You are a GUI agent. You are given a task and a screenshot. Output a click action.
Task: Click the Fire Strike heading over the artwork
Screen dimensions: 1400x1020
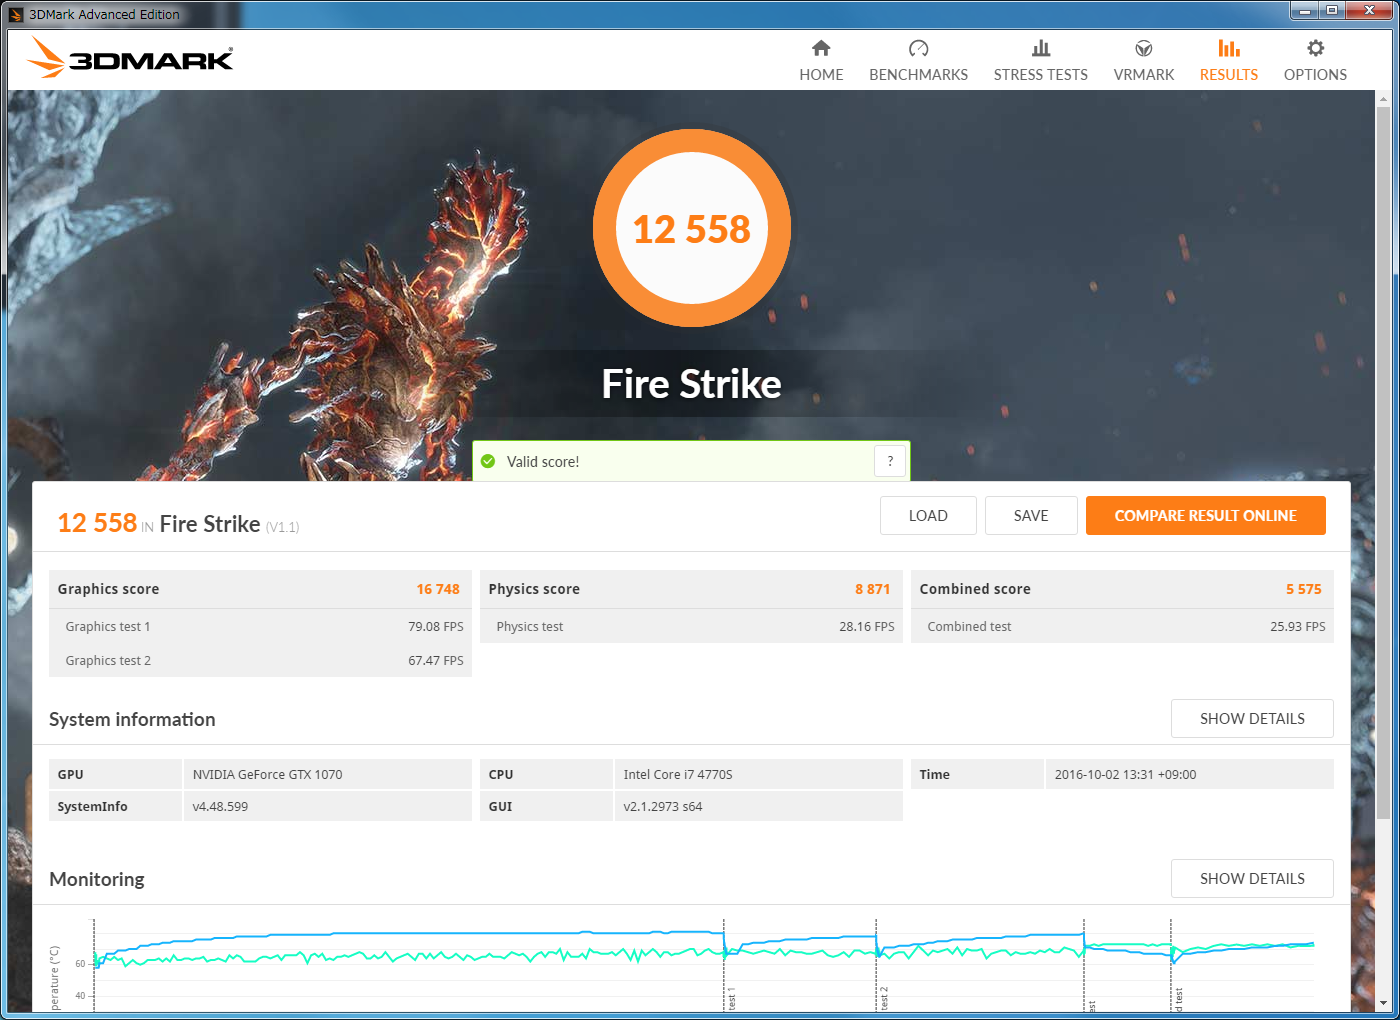tap(692, 384)
